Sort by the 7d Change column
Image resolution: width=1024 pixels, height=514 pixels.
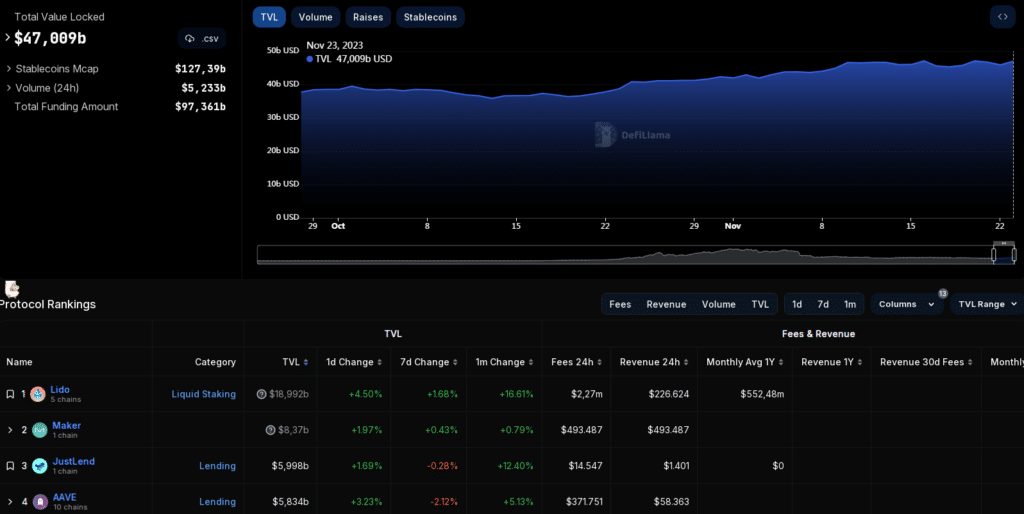click(x=455, y=362)
